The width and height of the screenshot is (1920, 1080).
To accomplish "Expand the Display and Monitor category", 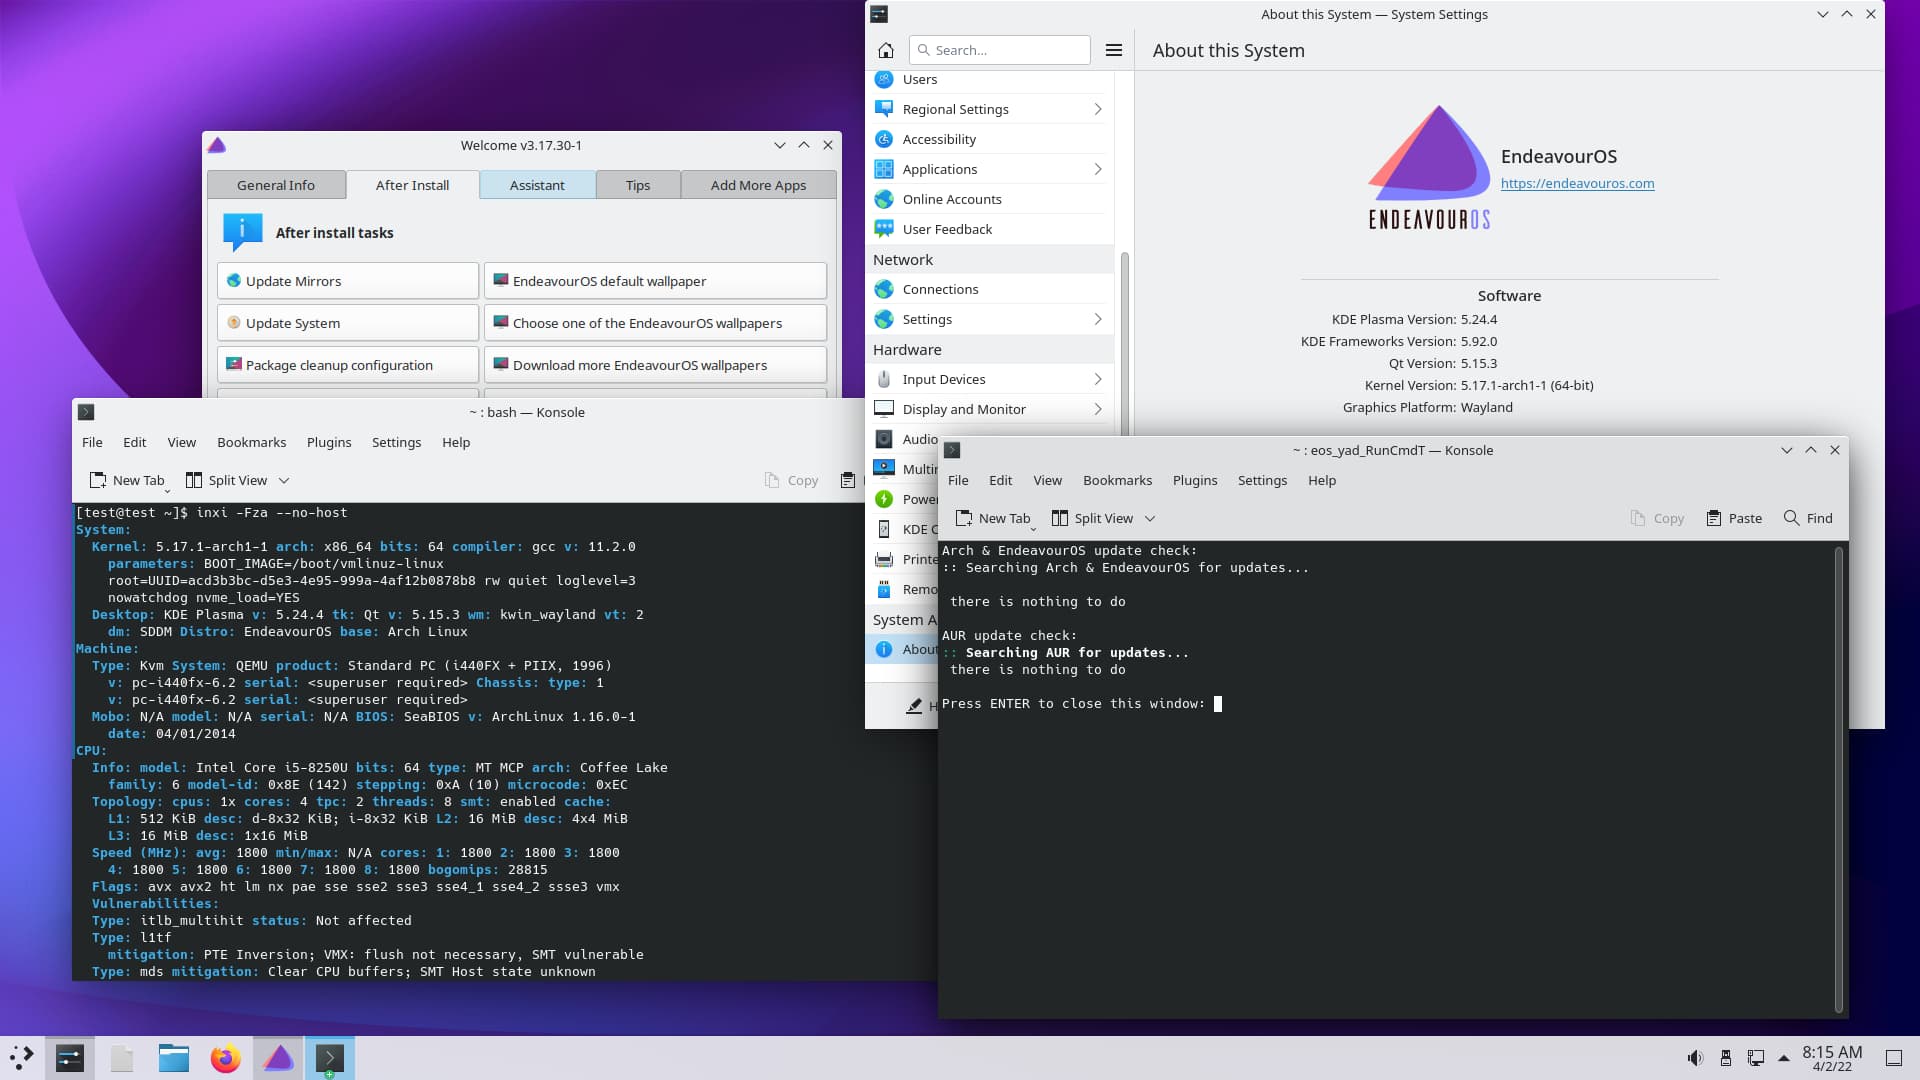I will tap(1097, 409).
